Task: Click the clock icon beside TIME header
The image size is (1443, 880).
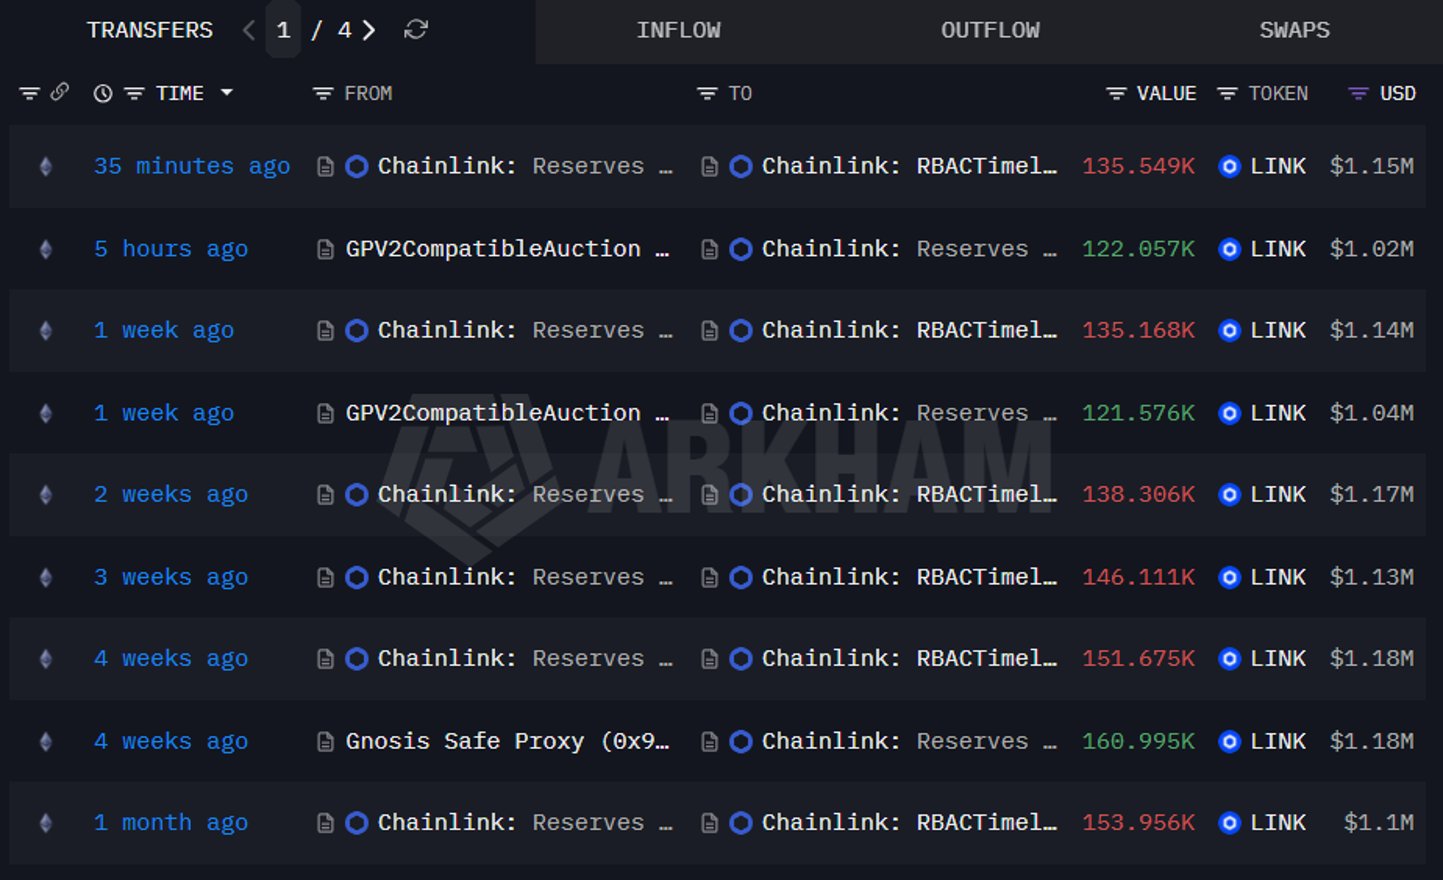Action: click(x=103, y=93)
